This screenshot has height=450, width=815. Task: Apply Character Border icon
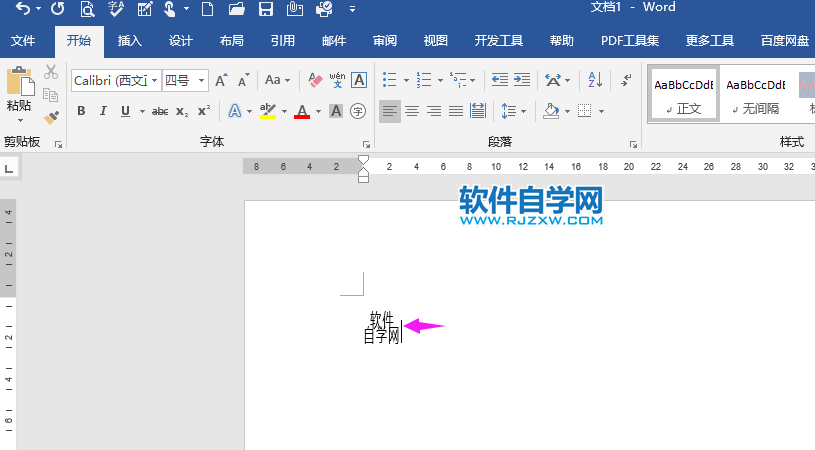pyautogui.click(x=359, y=80)
